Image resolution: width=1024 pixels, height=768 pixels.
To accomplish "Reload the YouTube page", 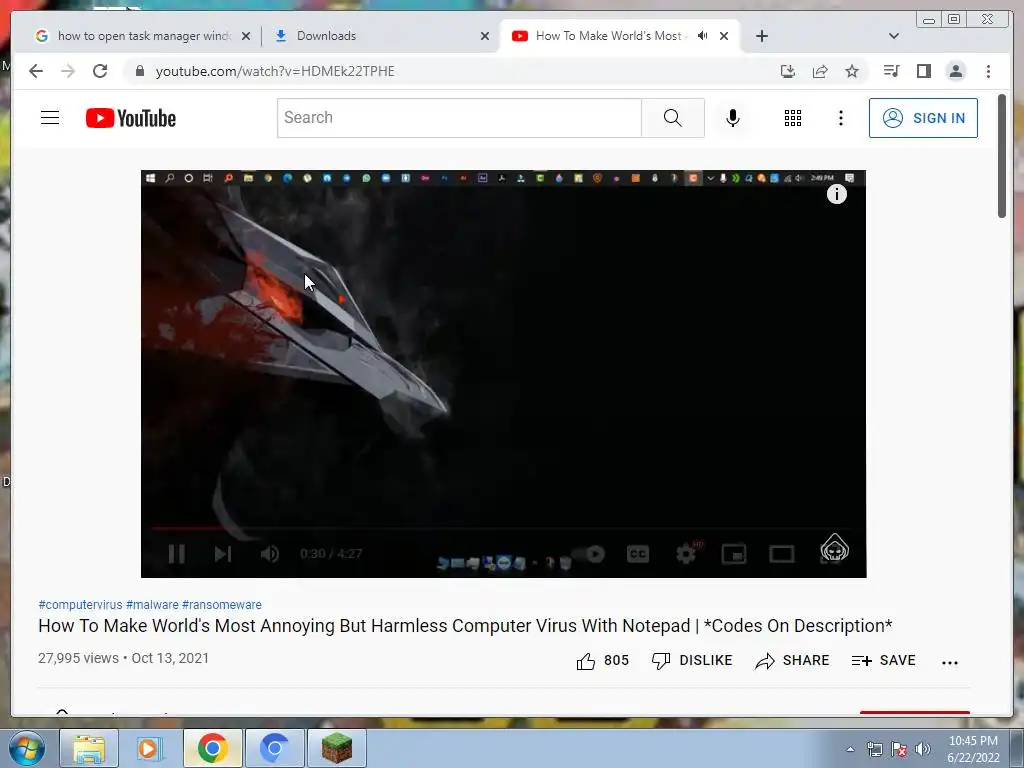I will (100, 71).
